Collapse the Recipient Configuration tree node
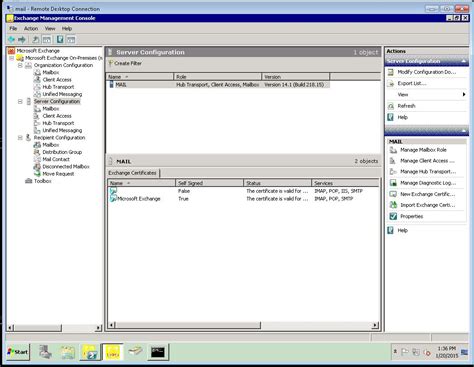Viewport: 474px width, 367px height. [20, 138]
